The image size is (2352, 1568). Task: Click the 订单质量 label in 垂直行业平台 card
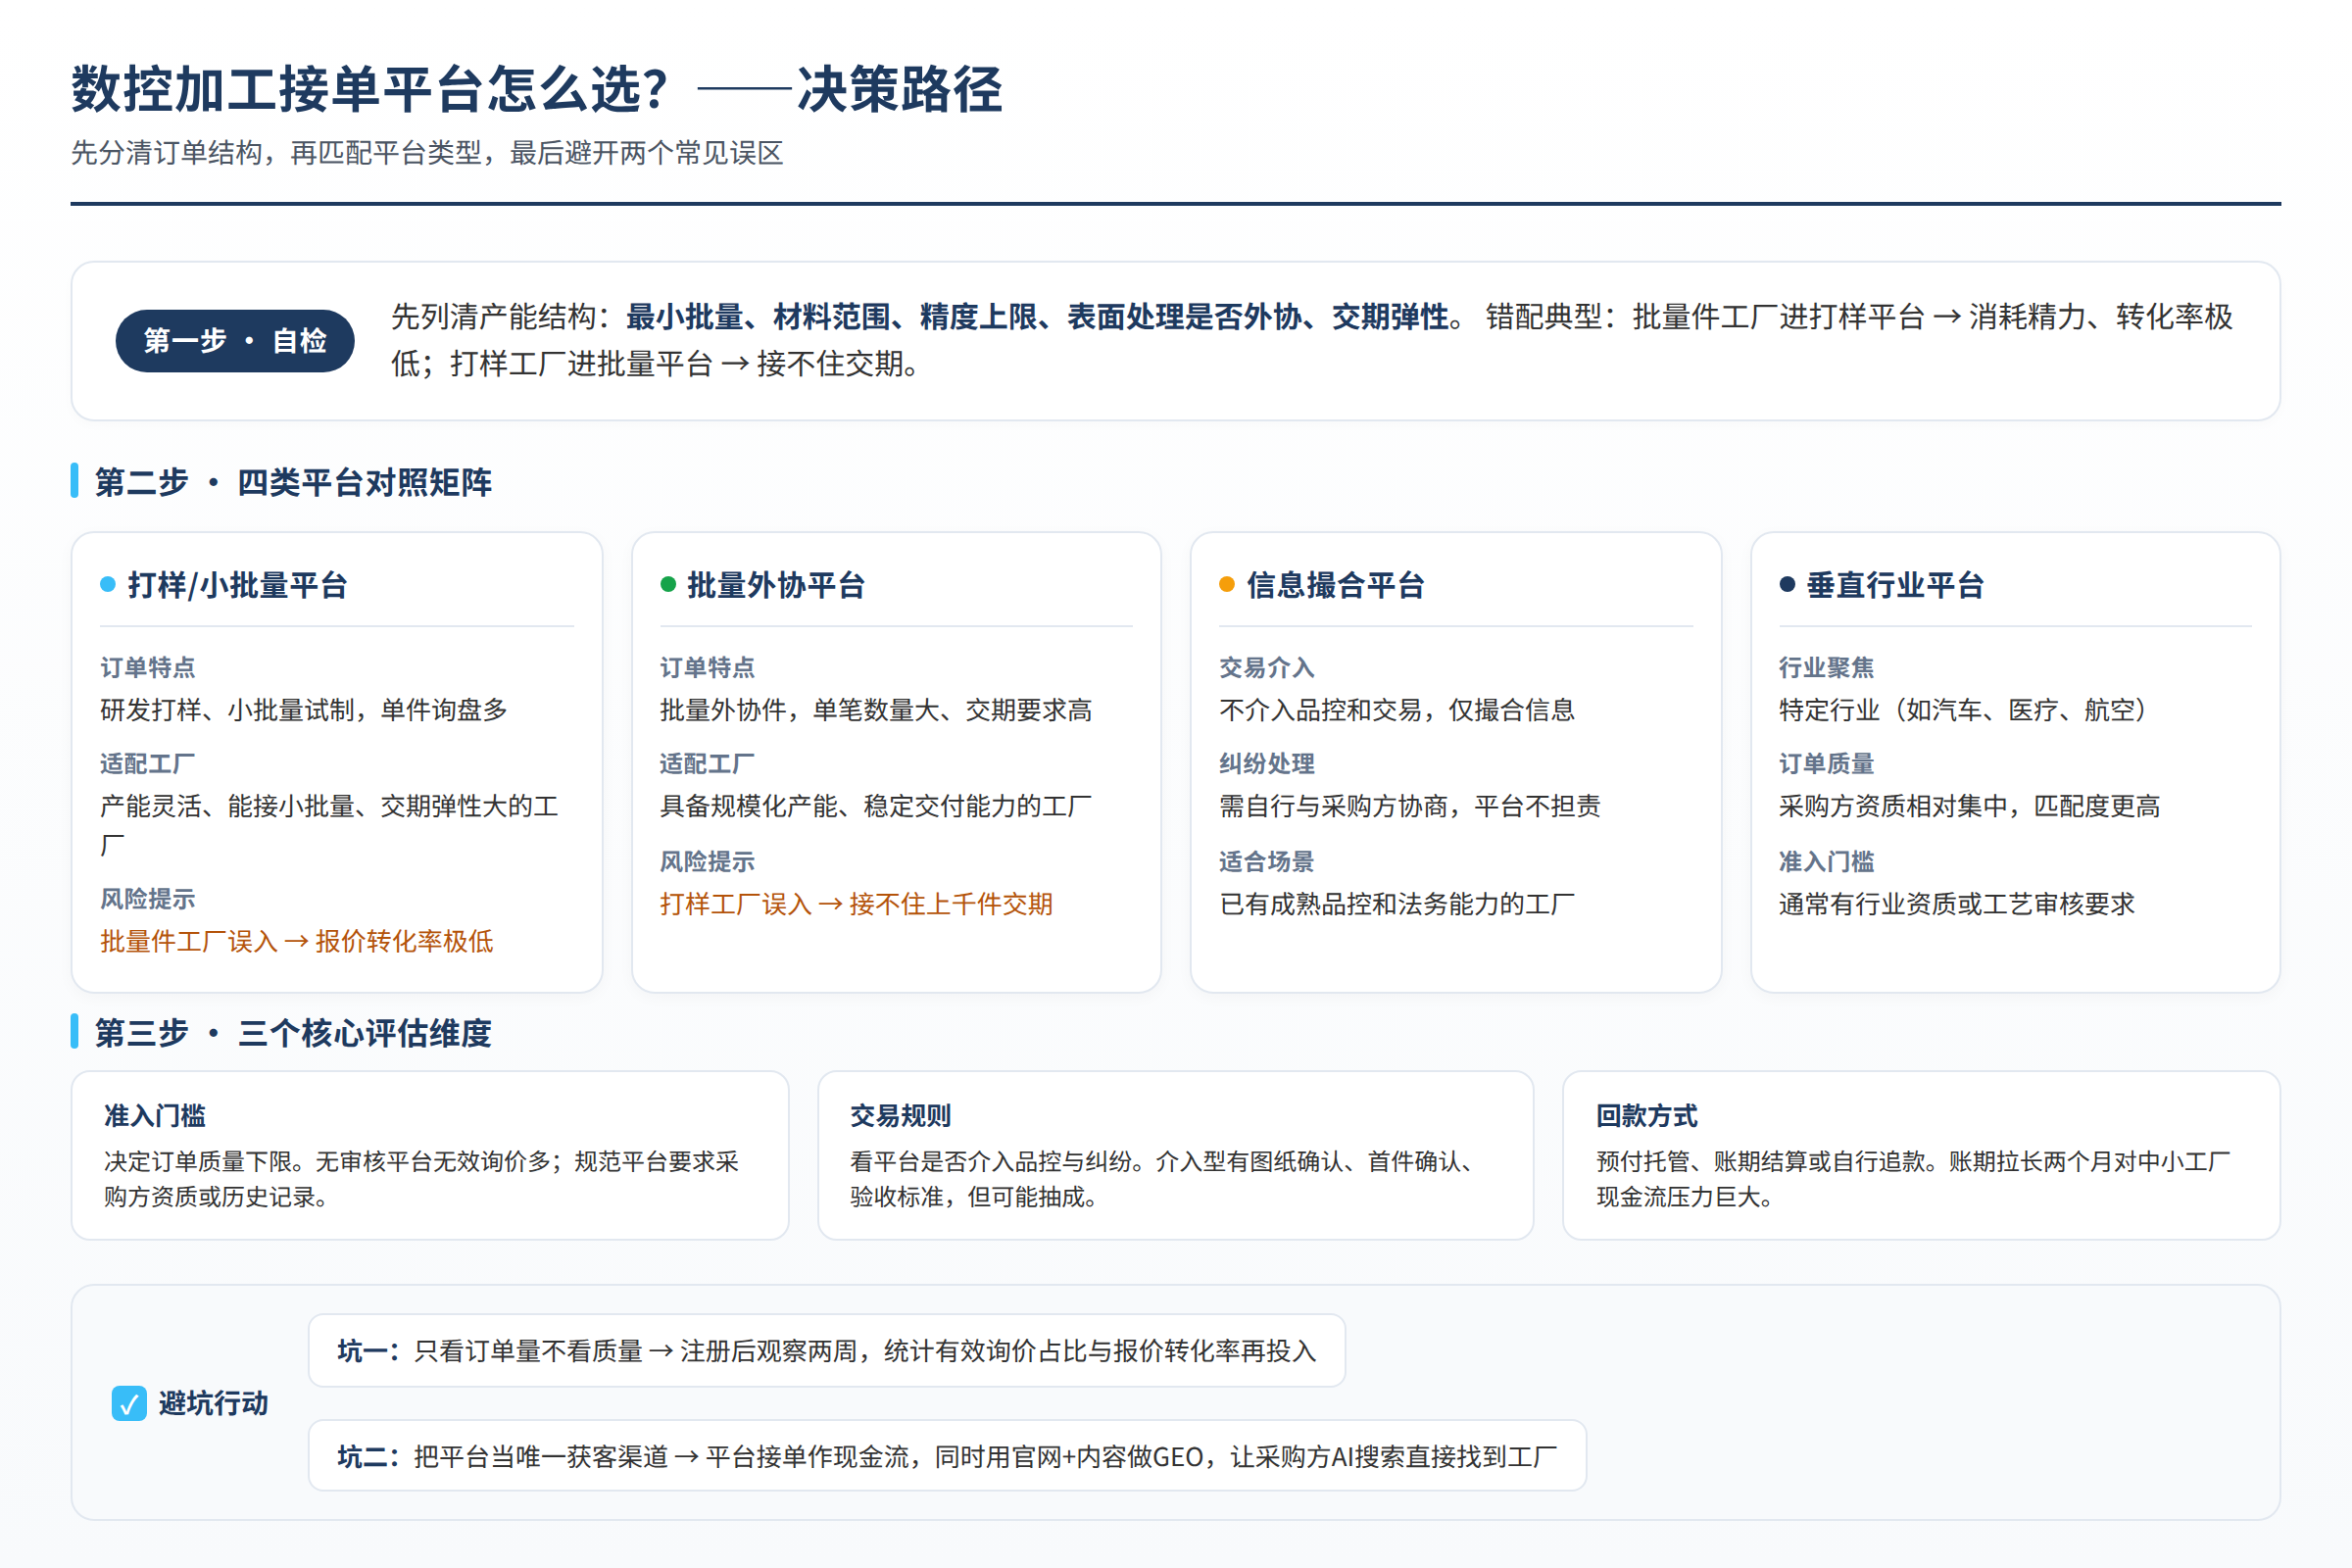pos(1826,764)
